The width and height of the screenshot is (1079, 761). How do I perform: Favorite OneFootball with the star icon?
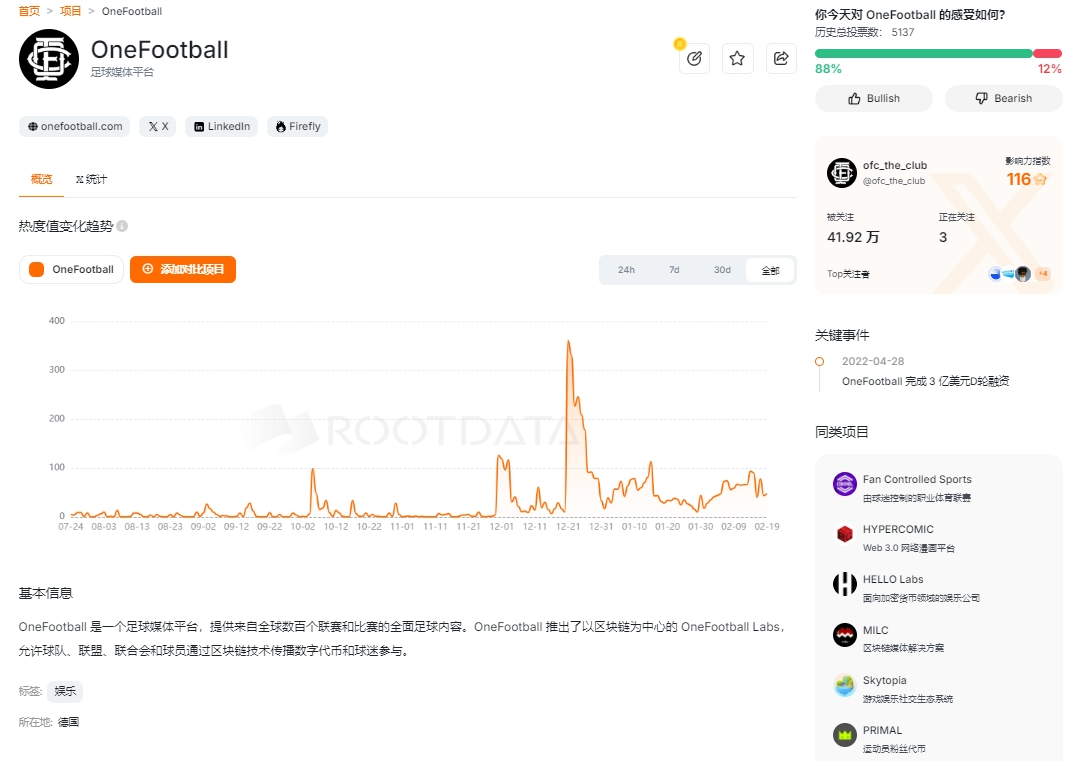click(x=737, y=59)
